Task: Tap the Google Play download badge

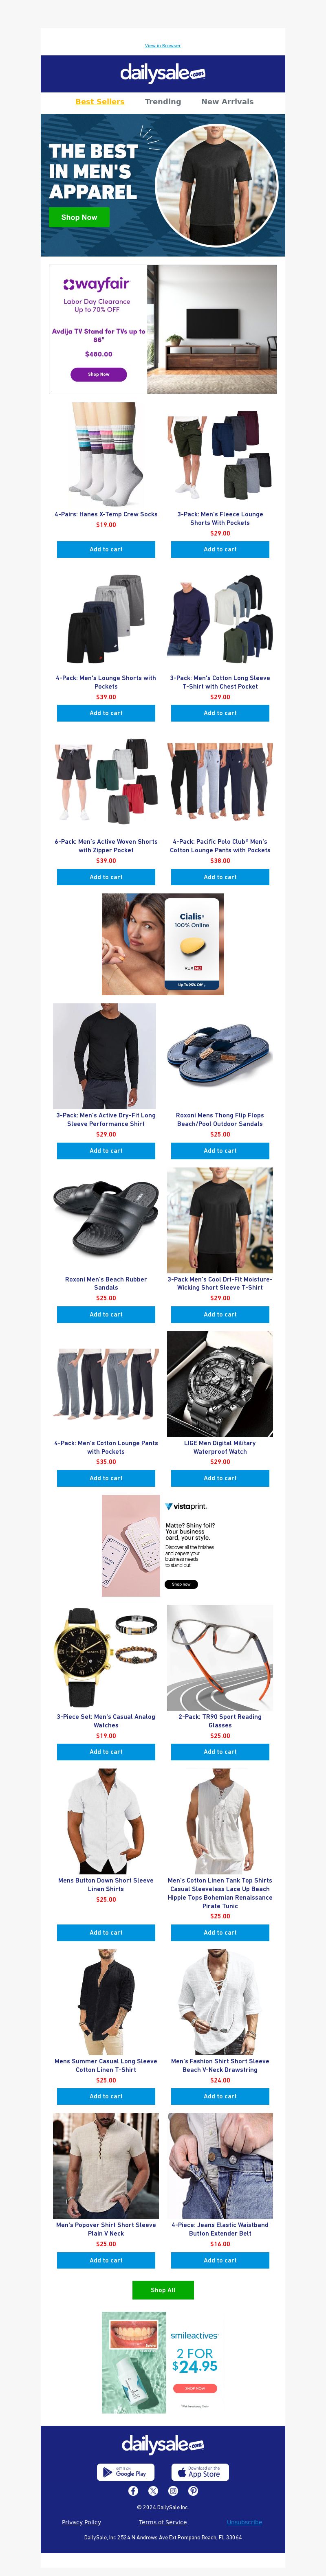Action: point(126,2472)
